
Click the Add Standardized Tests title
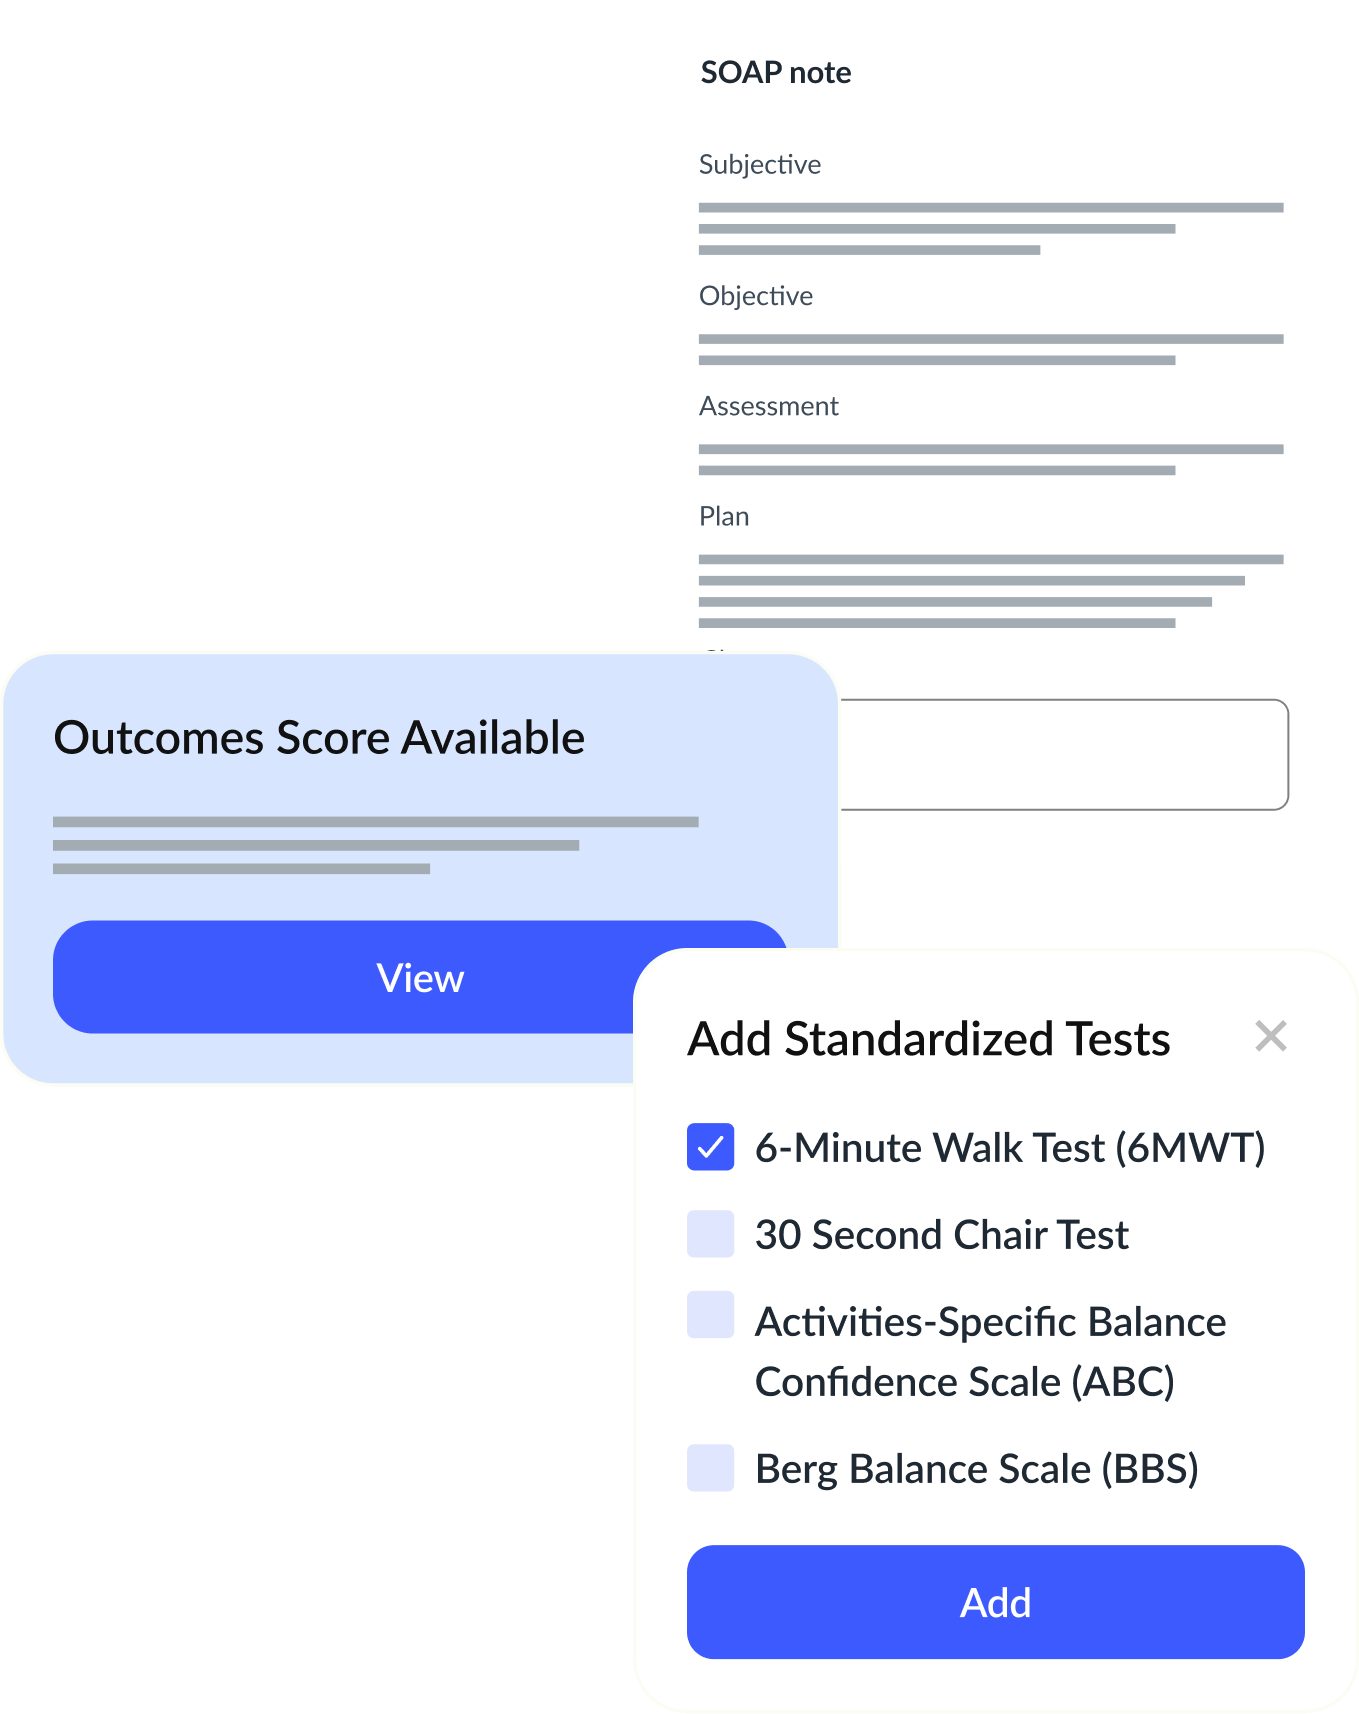(x=929, y=1039)
